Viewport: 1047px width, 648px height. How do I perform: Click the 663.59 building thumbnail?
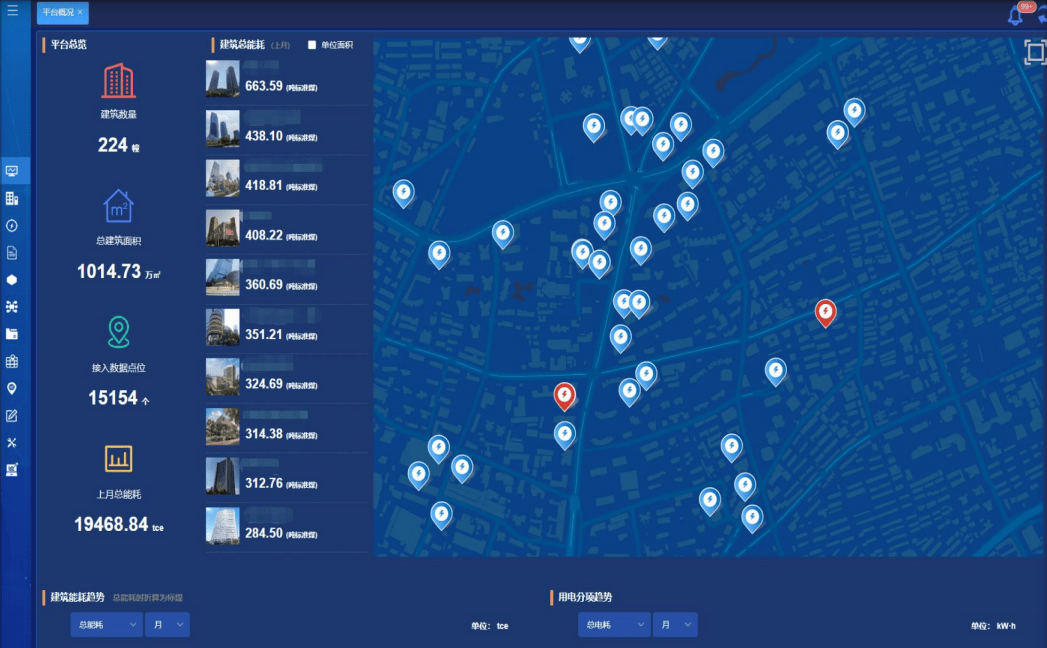[222, 79]
